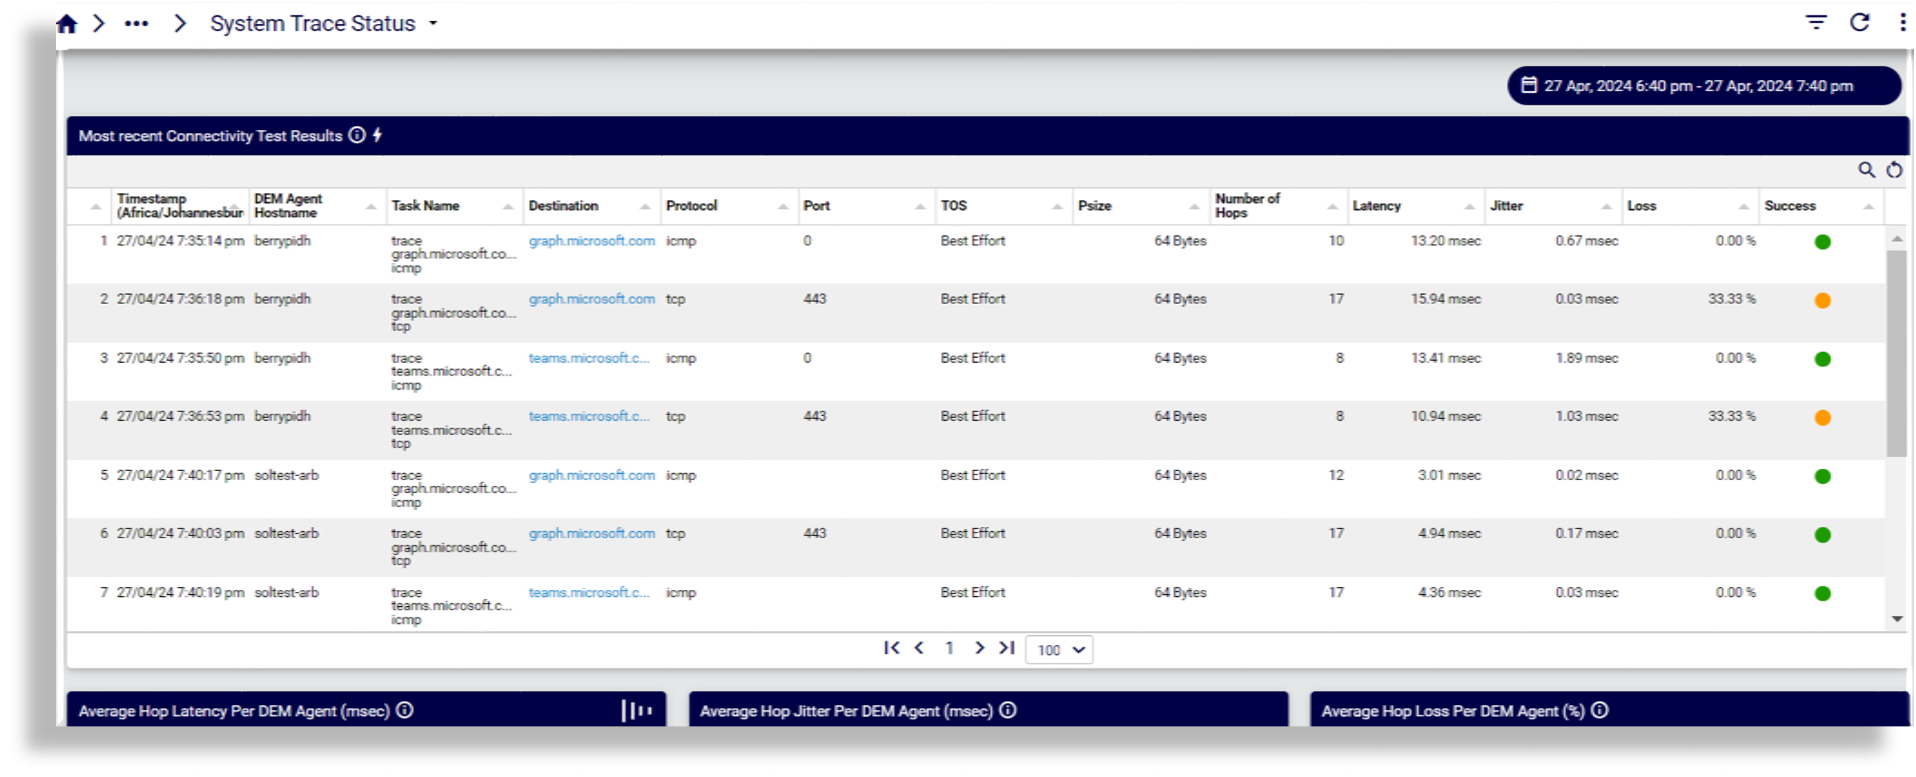
Task: Search the connectivity results table
Action: click(1866, 170)
